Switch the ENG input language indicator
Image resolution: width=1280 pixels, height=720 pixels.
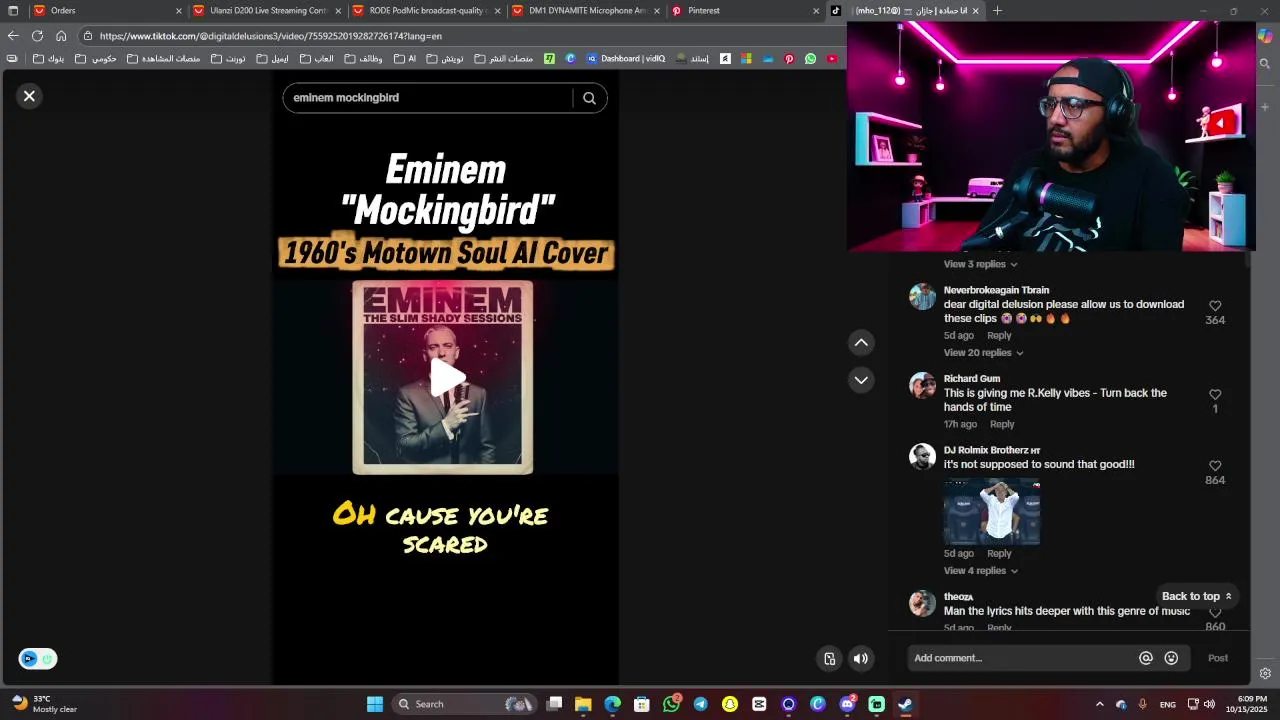[x=1167, y=704]
